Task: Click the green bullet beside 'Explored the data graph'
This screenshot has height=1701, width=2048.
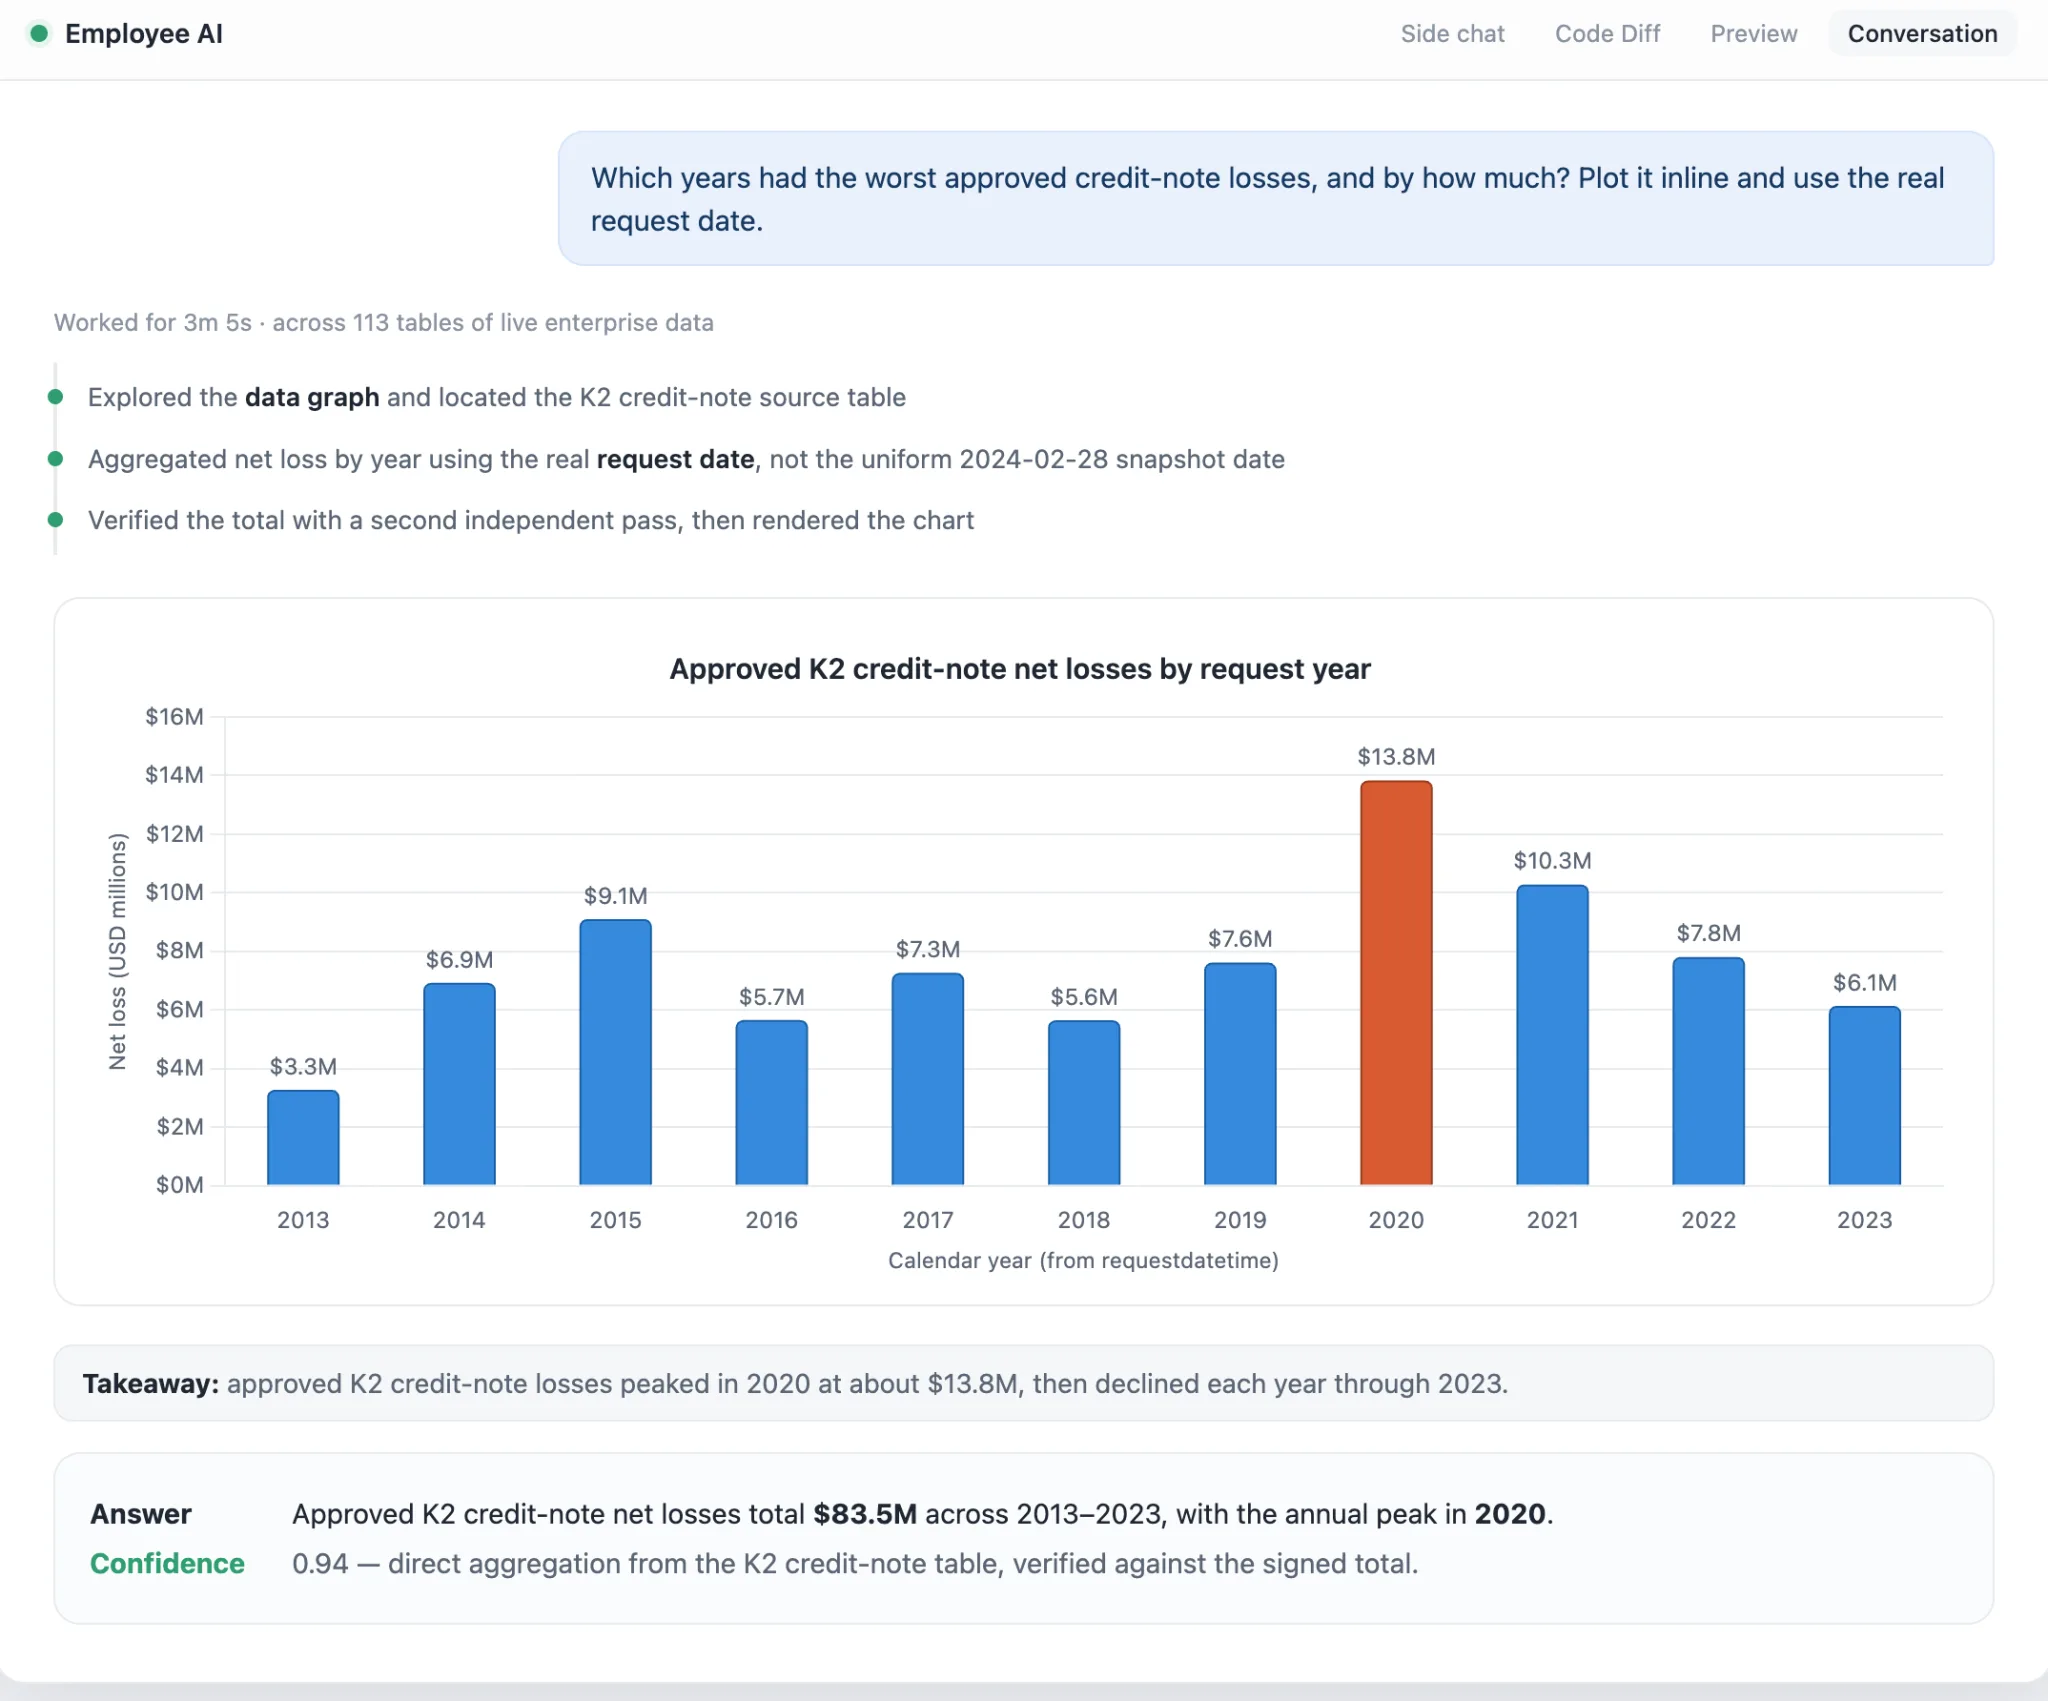Action: (56, 397)
